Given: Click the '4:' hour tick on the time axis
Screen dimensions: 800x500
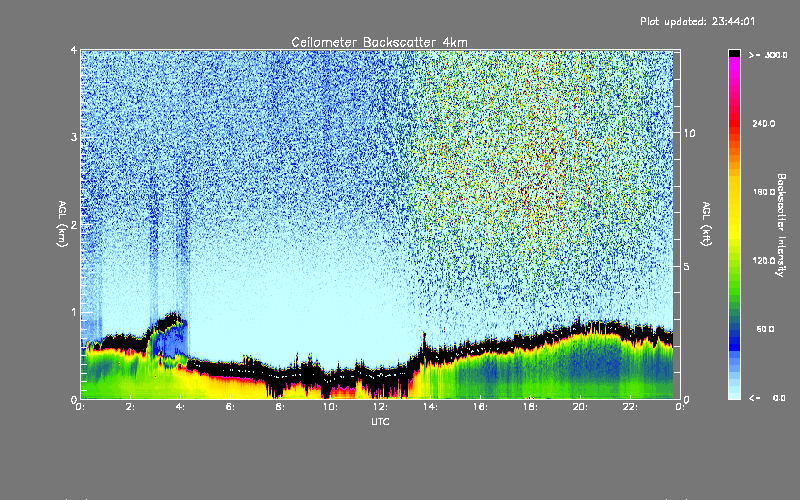Looking at the screenshot, I should (181, 407).
